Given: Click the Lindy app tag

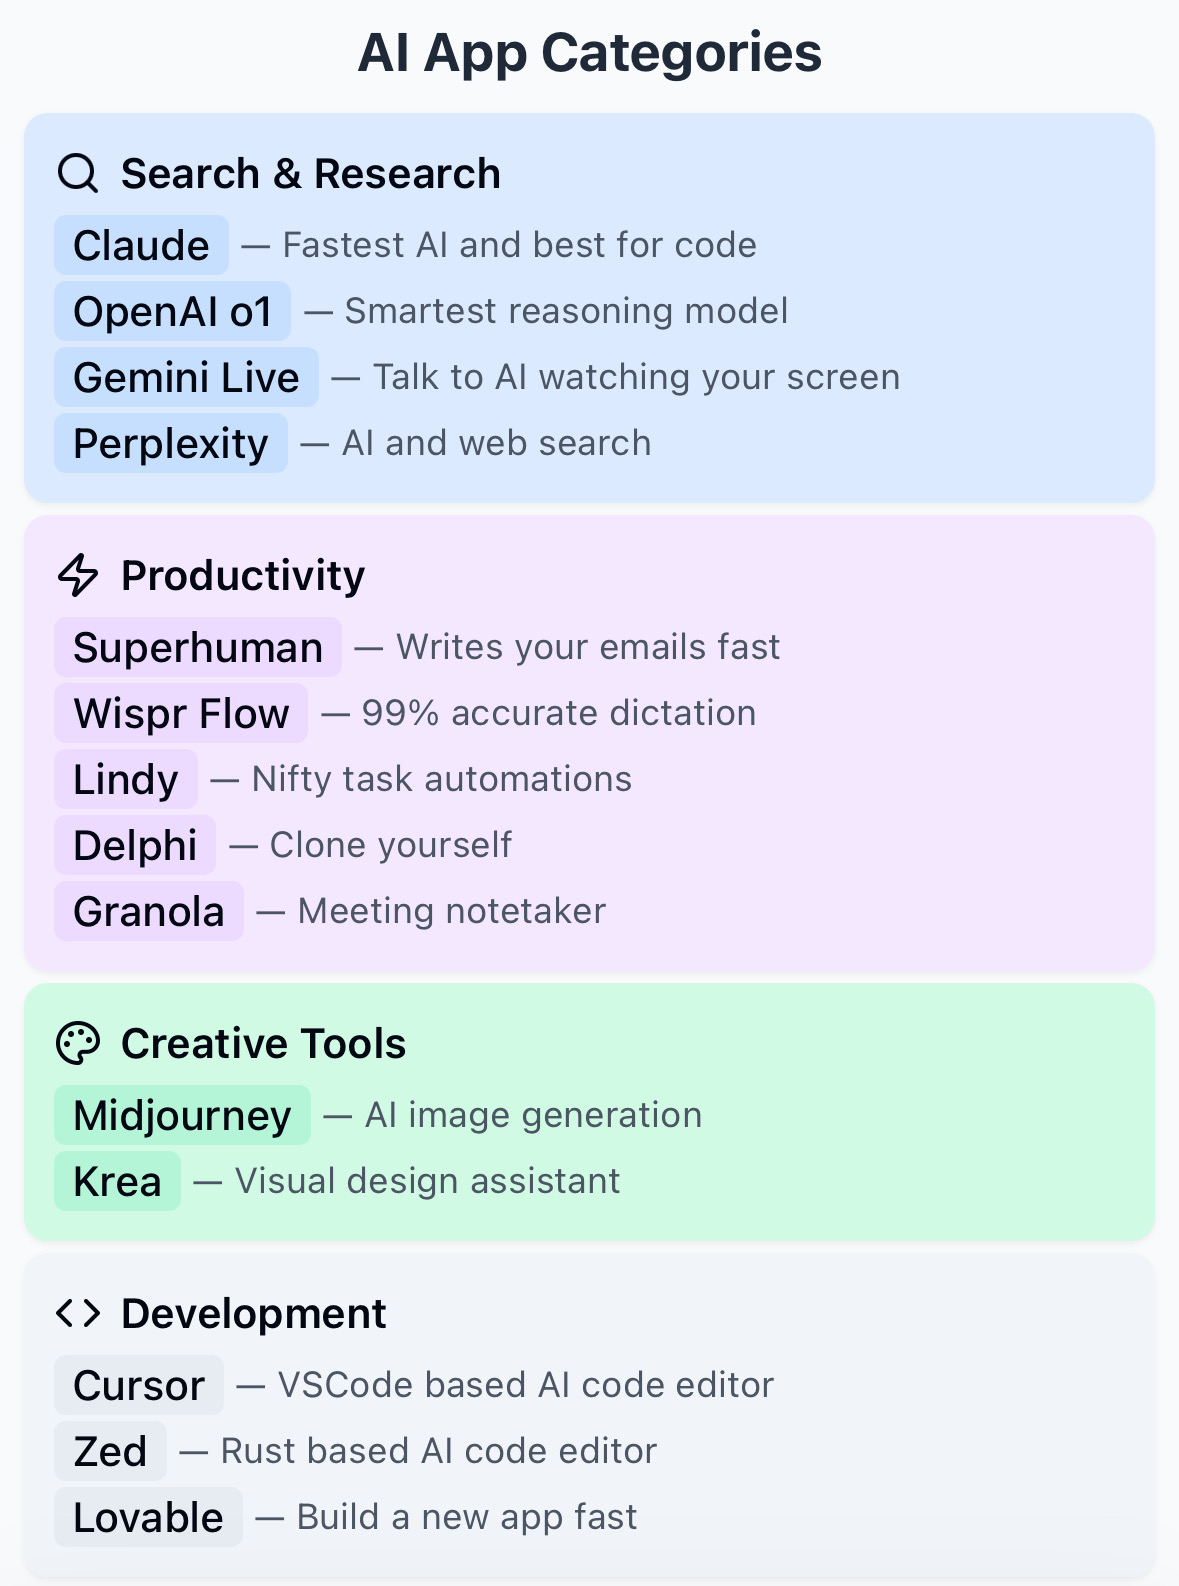Looking at the screenshot, I should point(126,779).
